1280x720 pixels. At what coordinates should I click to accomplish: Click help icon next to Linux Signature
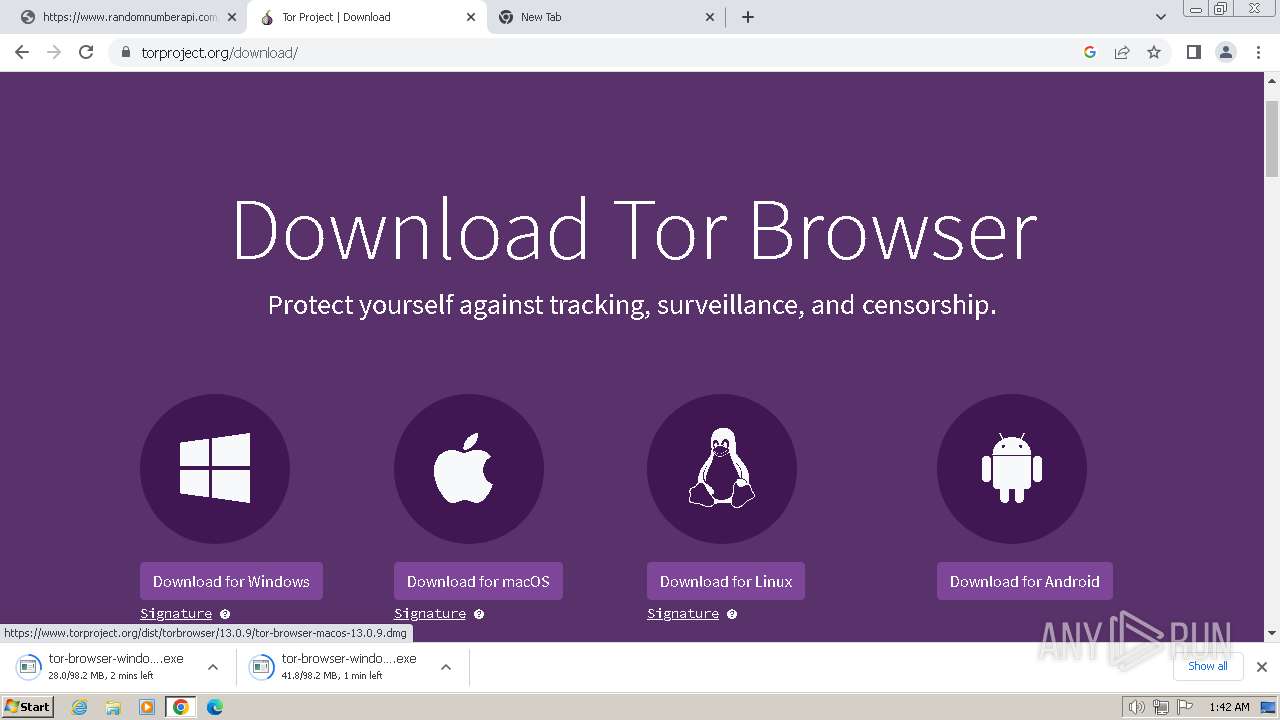[732, 614]
